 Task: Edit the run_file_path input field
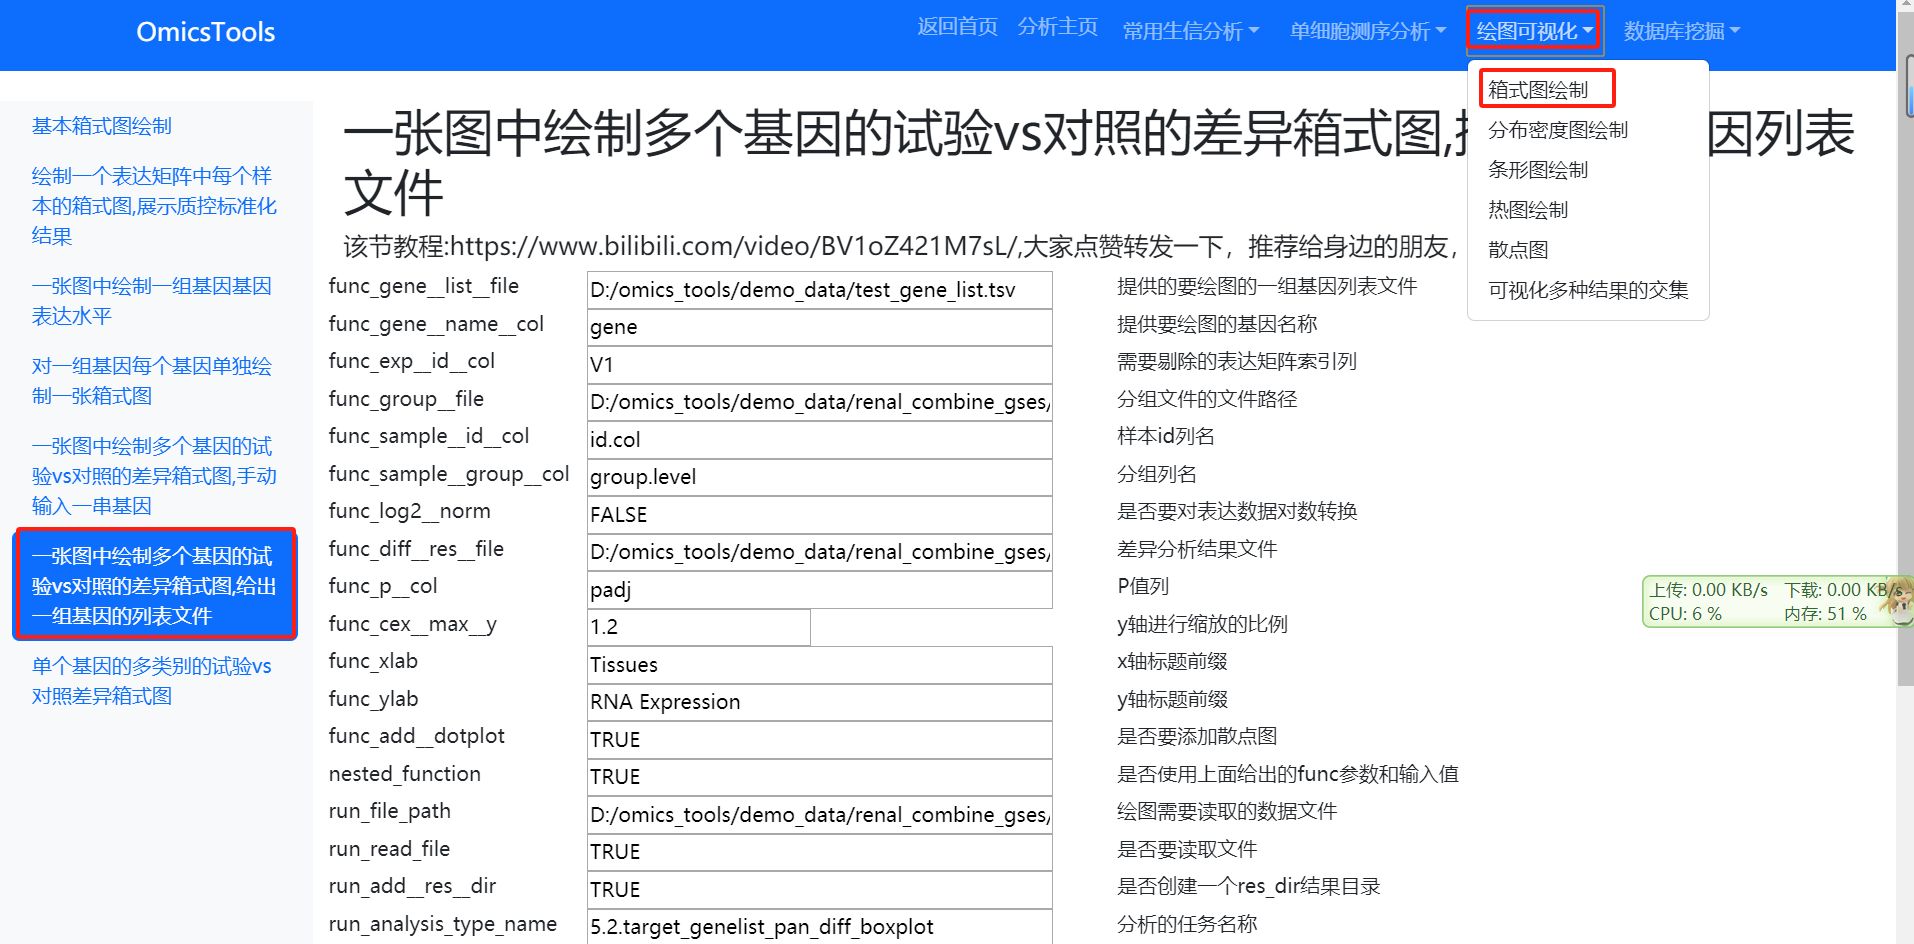(819, 815)
